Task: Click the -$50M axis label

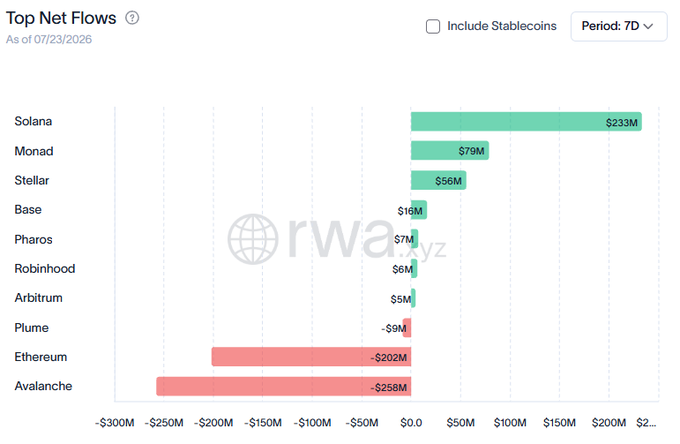Action: point(362,423)
